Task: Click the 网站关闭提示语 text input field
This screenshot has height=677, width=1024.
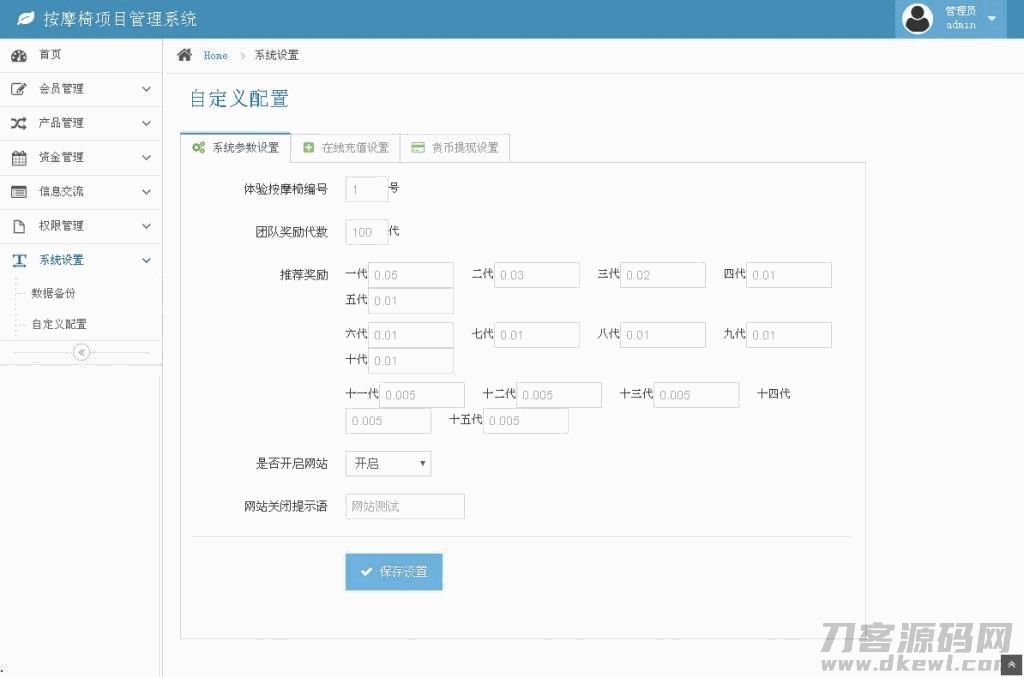Action: 405,507
